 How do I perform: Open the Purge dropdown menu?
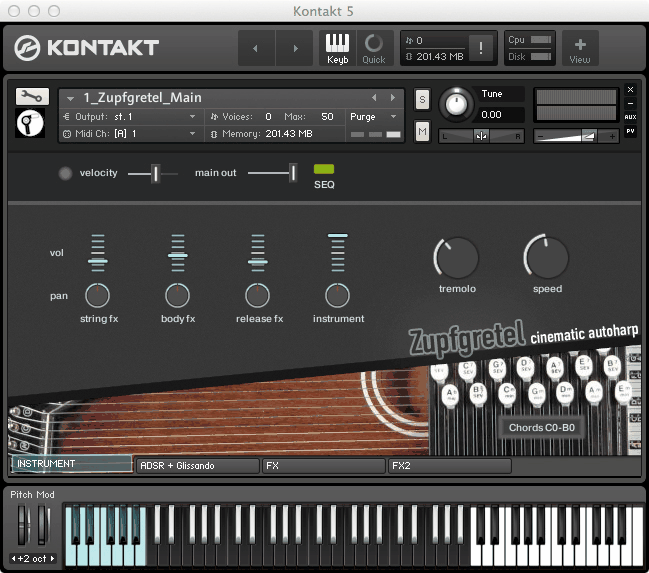pyautogui.click(x=373, y=117)
